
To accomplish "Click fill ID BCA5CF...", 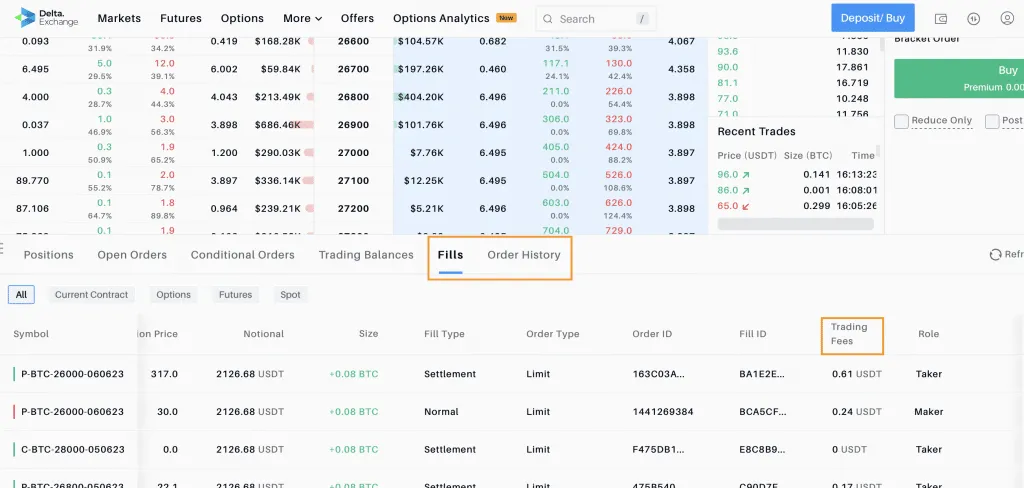I will [x=762, y=412].
